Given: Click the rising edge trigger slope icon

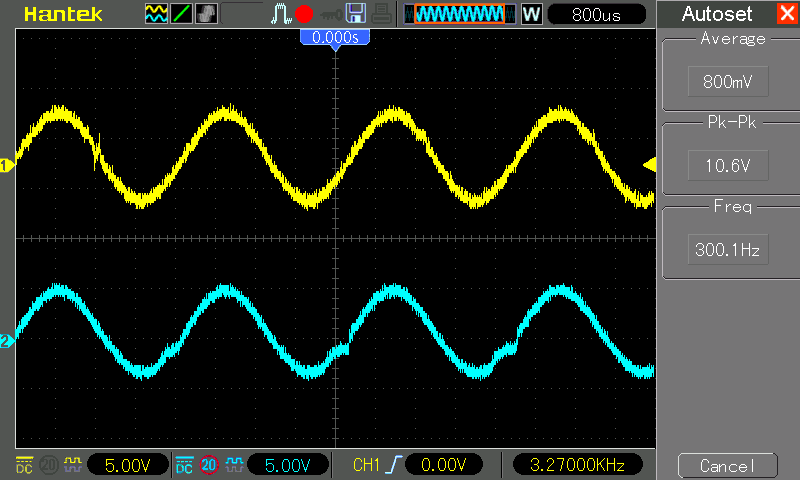Looking at the screenshot, I should click(394, 465).
